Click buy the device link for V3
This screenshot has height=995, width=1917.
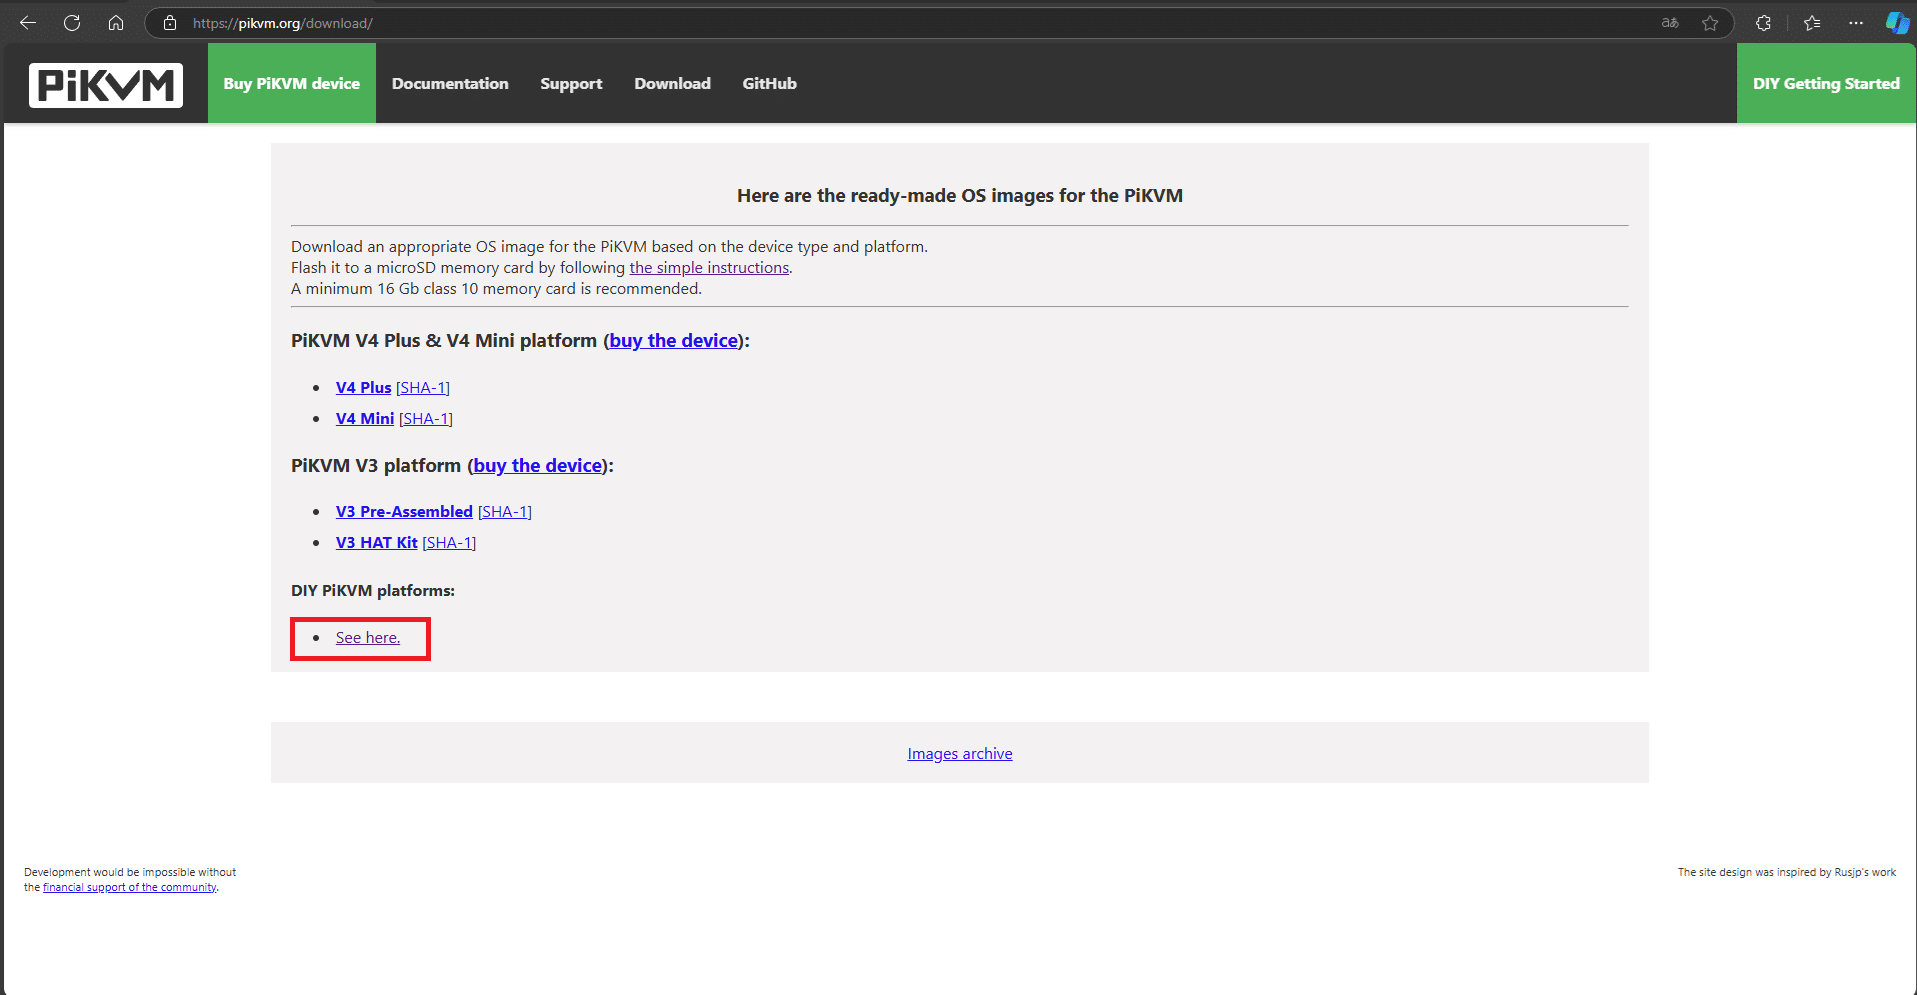tap(538, 466)
